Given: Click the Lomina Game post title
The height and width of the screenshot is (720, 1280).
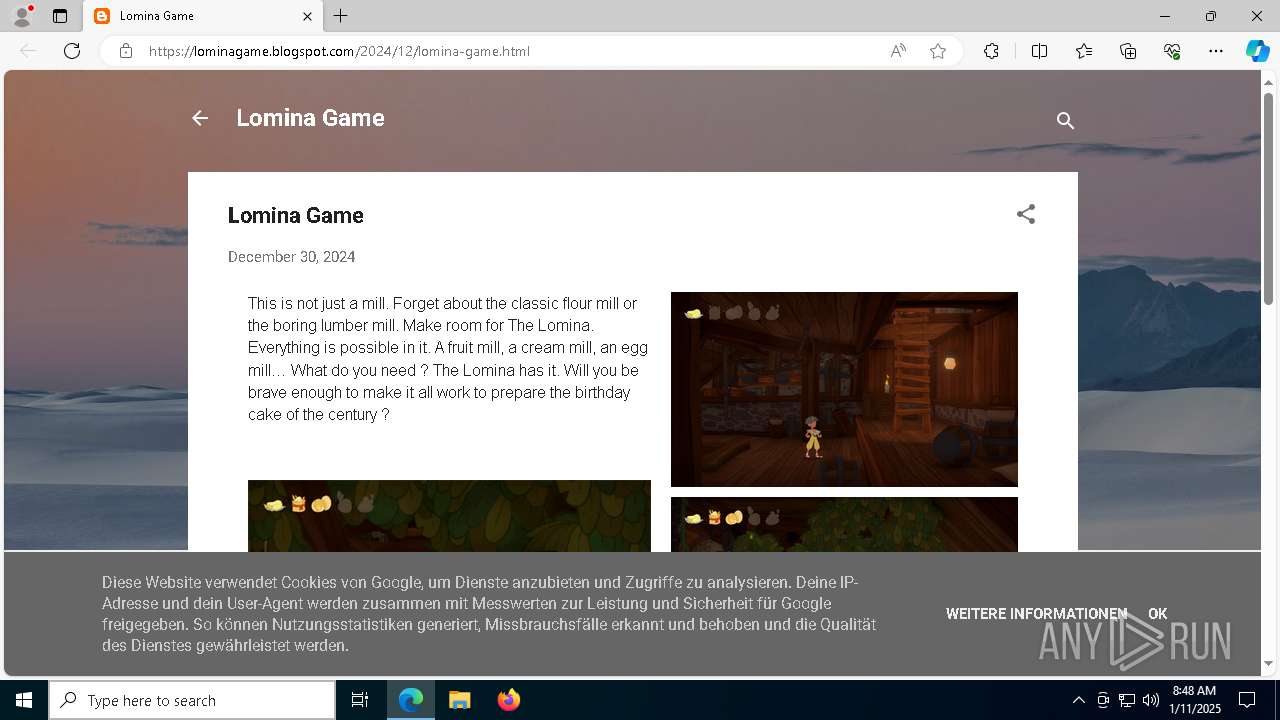Looking at the screenshot, I should [295, 215].
